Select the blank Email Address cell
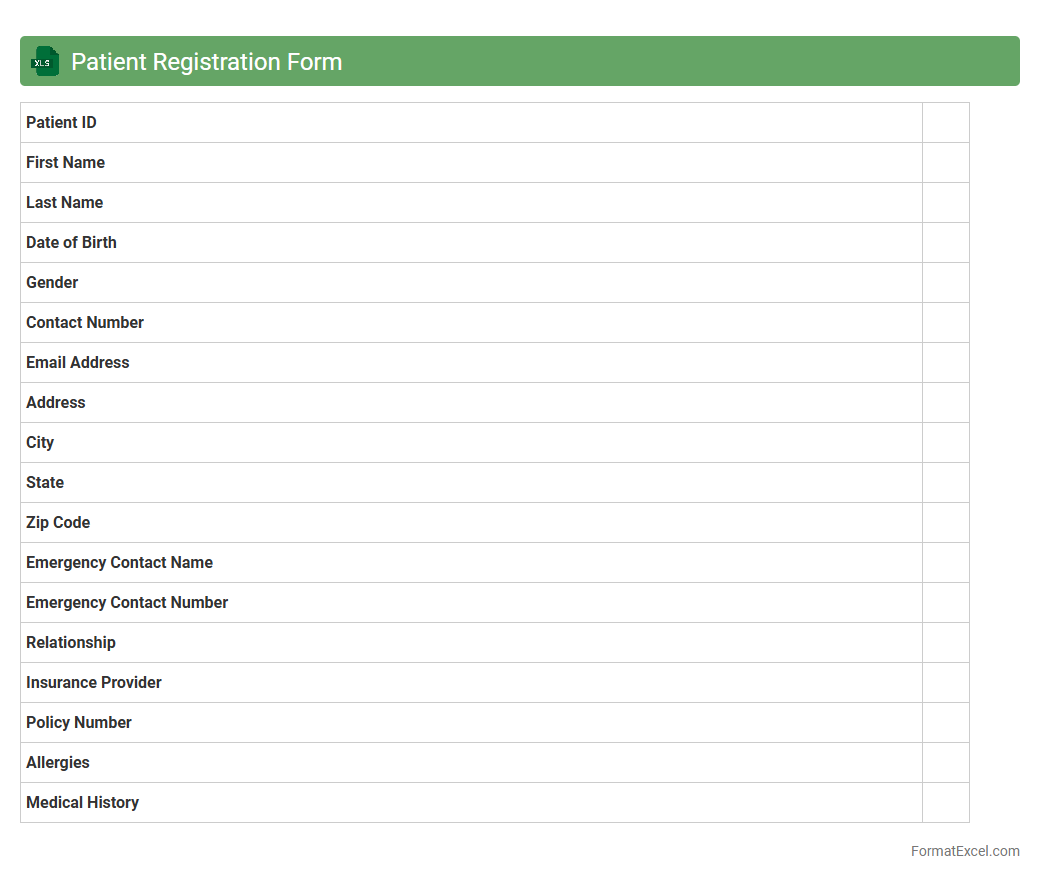1040x880 pixels. click(945, 363)
